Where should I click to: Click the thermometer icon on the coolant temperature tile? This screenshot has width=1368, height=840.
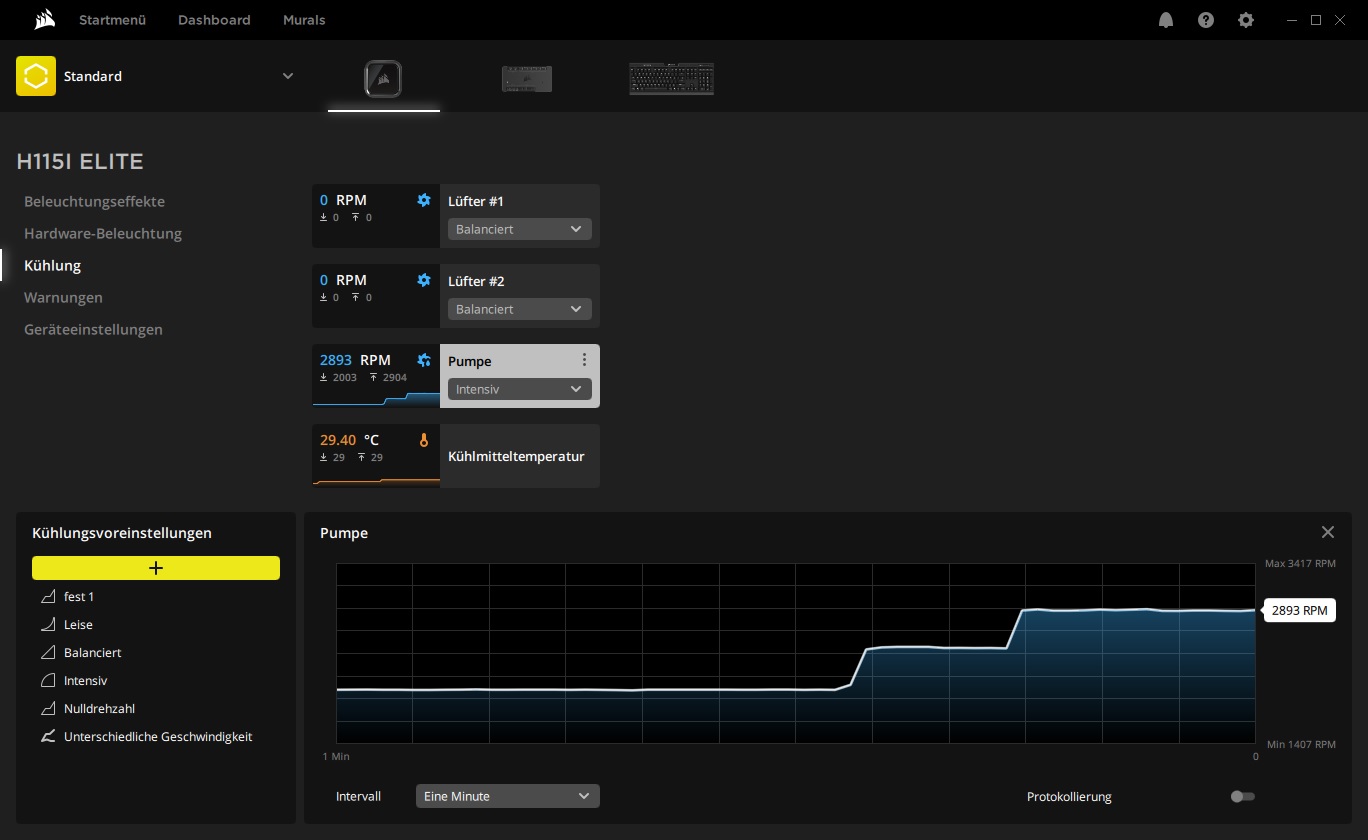pos(424,440)
